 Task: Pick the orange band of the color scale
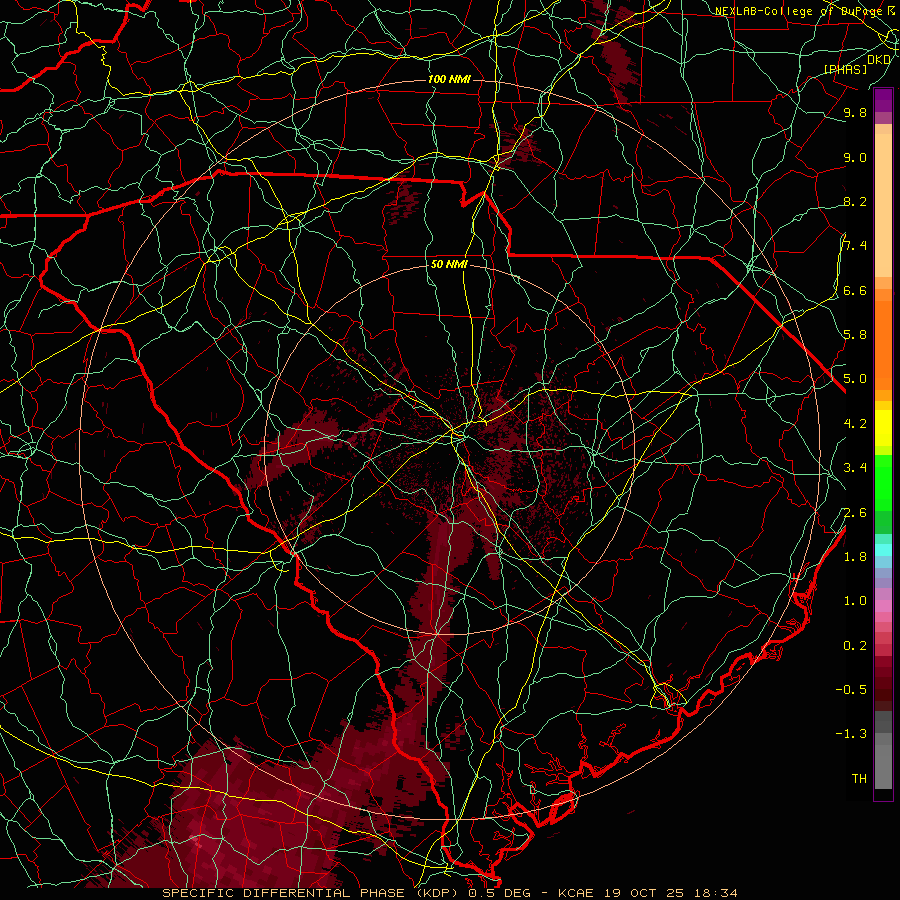(883, 344)
